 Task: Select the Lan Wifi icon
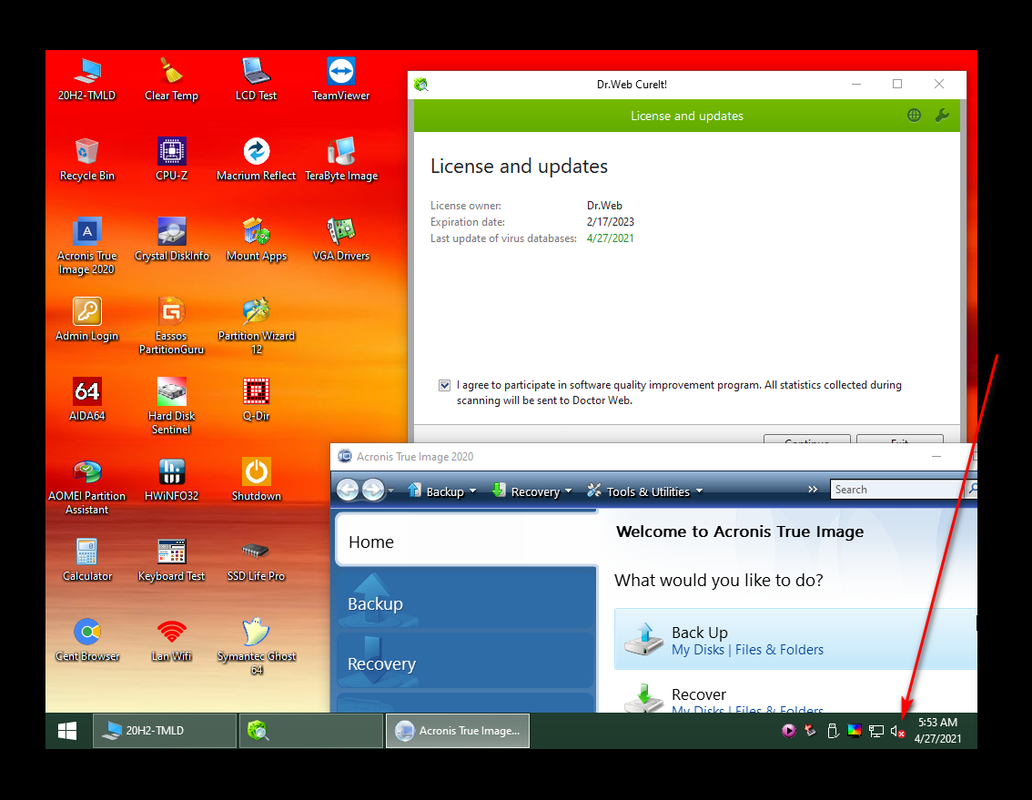point(171,641)
